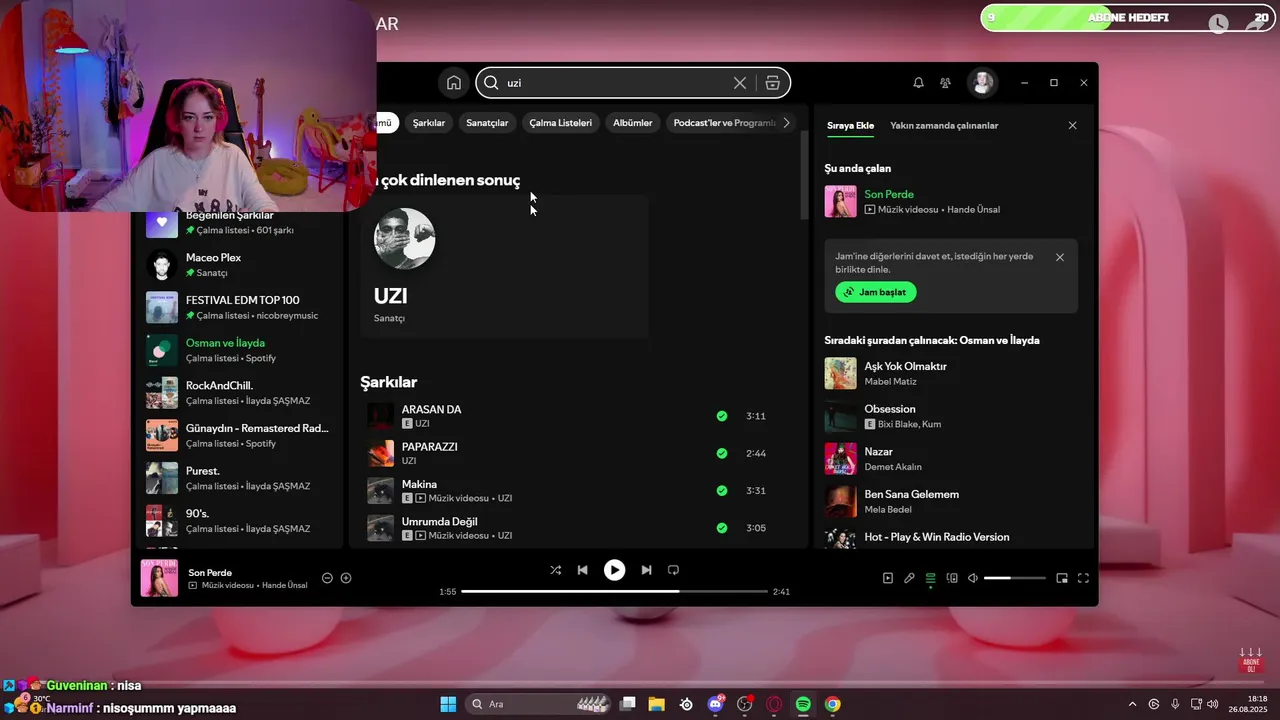This screenshot has height=720, width=1280.
Task: Enter full screen mode
Action: click(1083, 578)
